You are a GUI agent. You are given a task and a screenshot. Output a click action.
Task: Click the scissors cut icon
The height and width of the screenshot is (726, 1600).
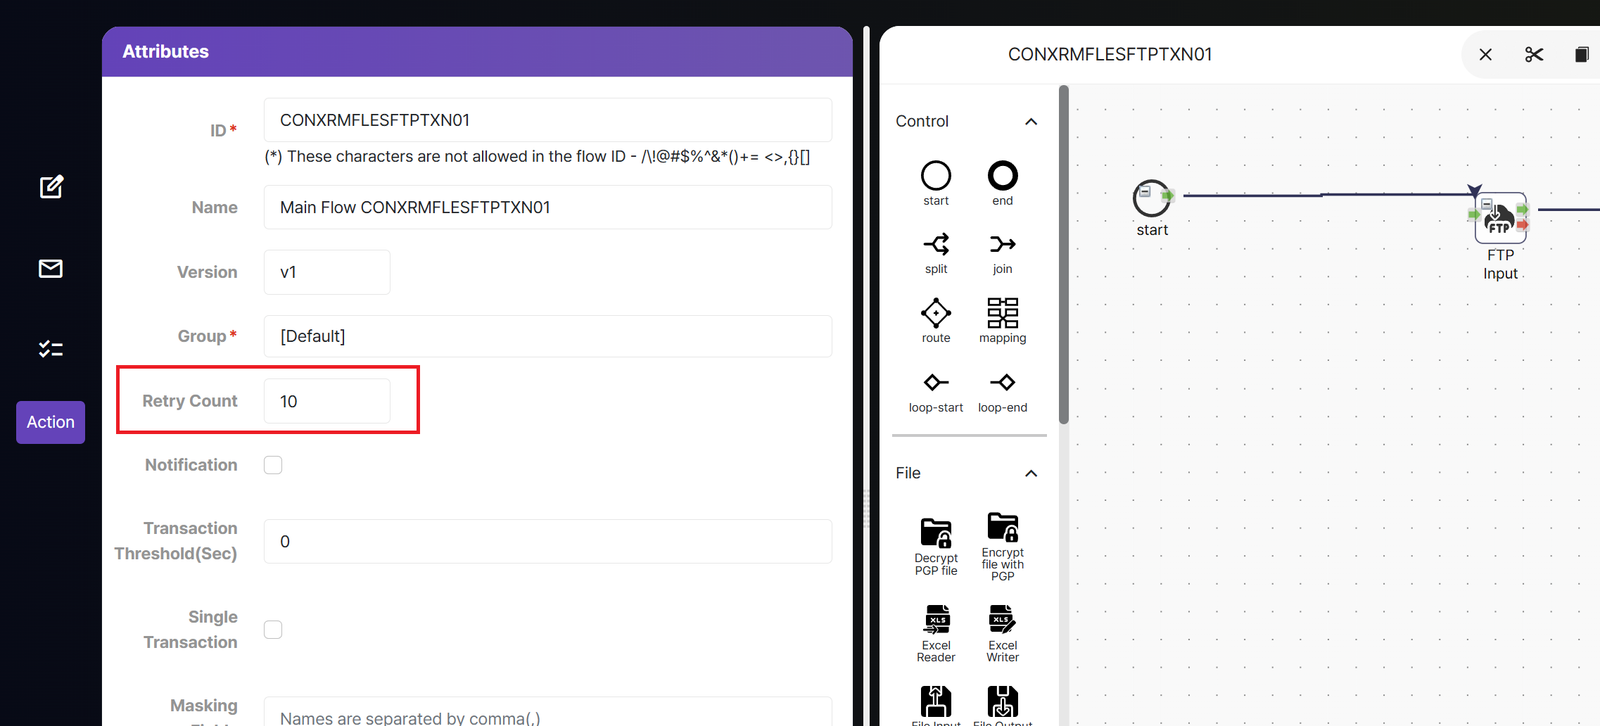(1533, 55)
